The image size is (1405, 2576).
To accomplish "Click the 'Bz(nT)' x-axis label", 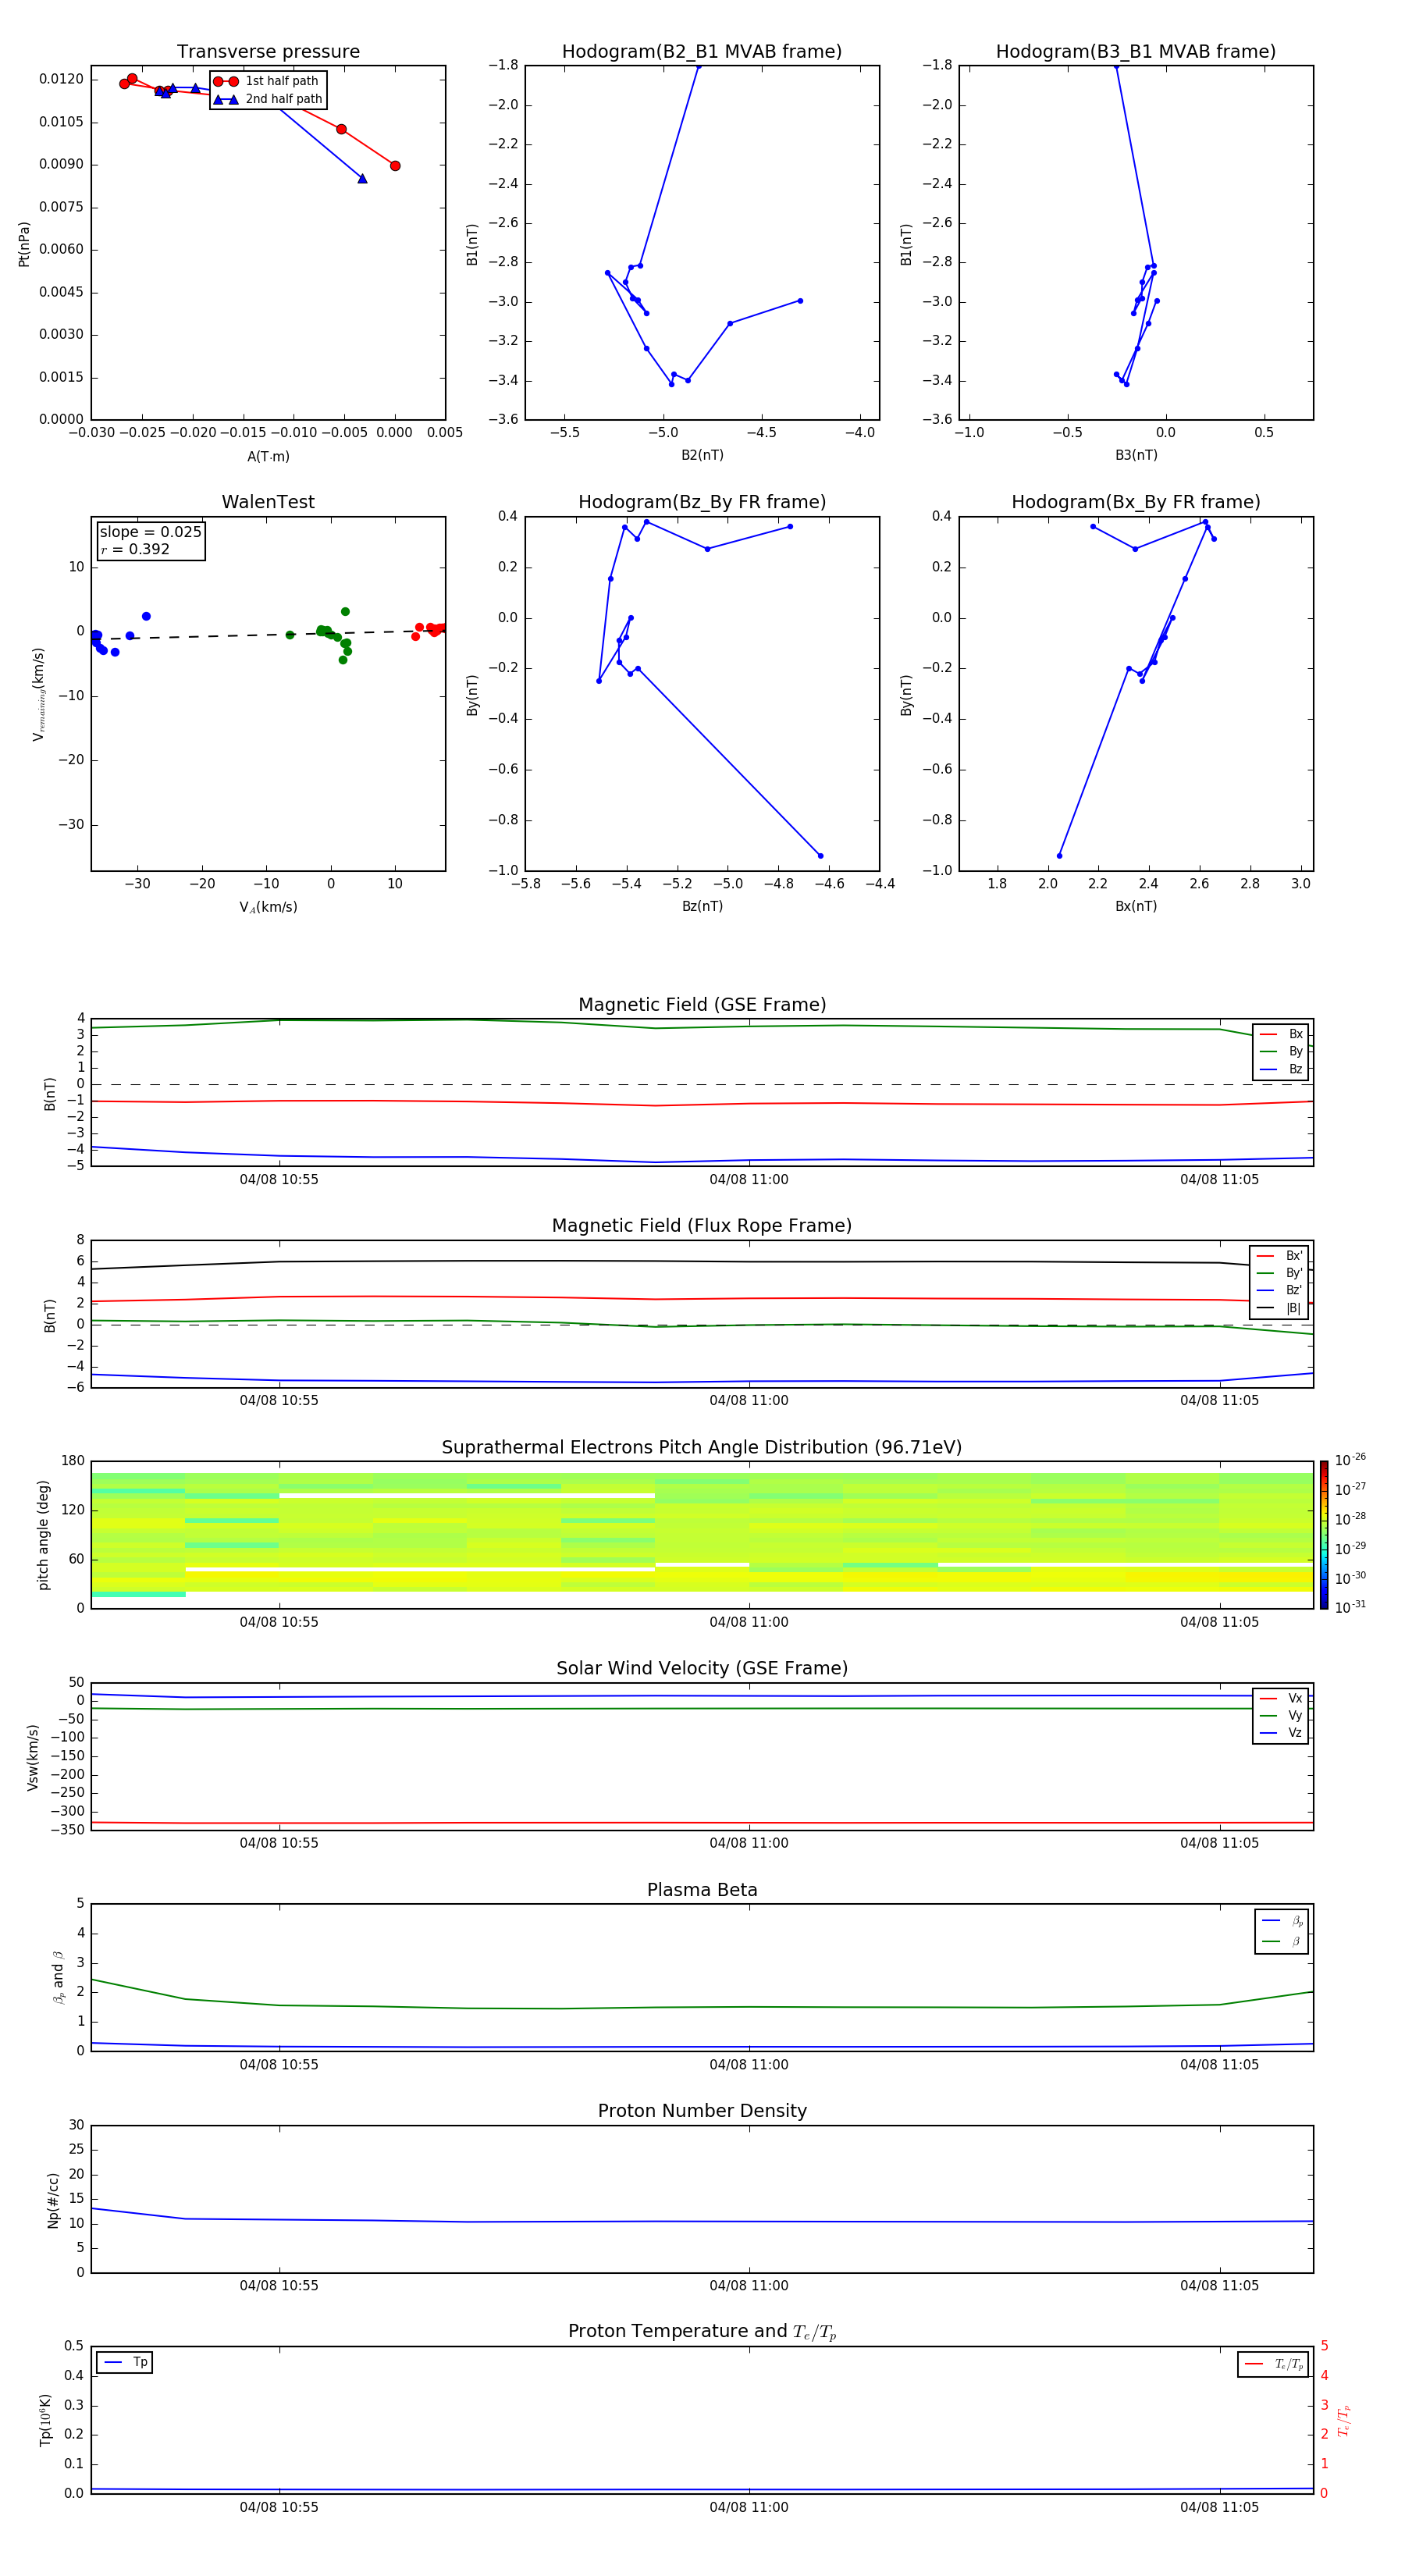I will click(x=702, y=906).
